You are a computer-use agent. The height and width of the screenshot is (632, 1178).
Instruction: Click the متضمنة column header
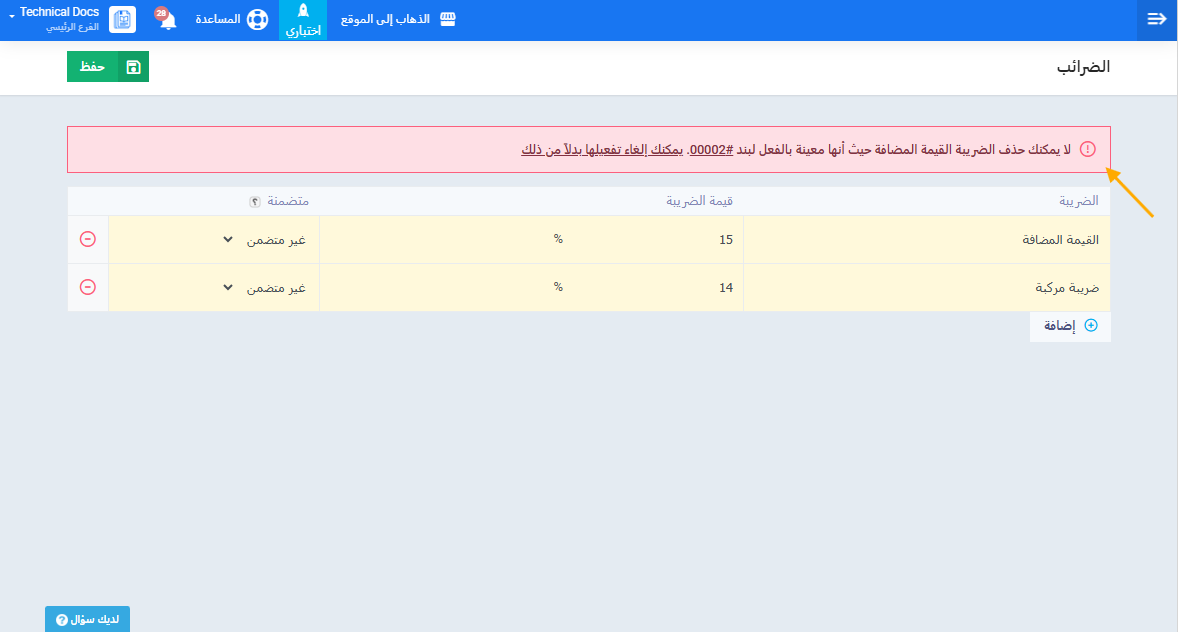tap(288, 201)
